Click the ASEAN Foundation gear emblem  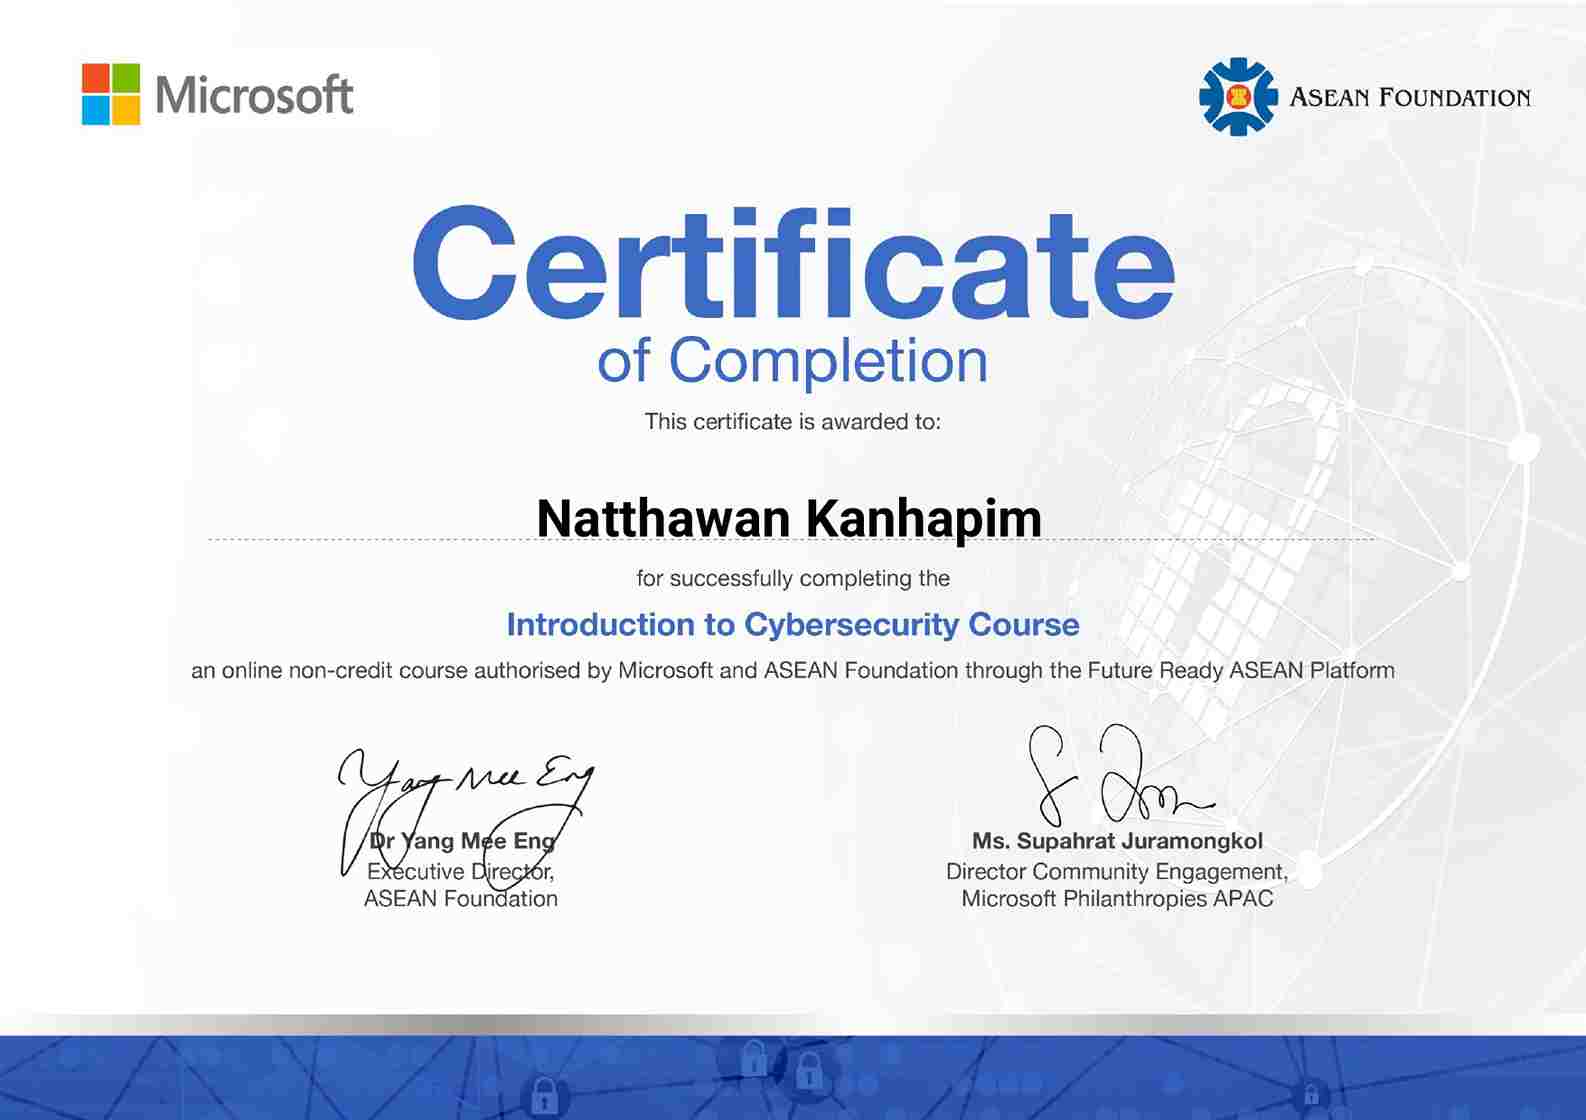(x=1238, y=97)
